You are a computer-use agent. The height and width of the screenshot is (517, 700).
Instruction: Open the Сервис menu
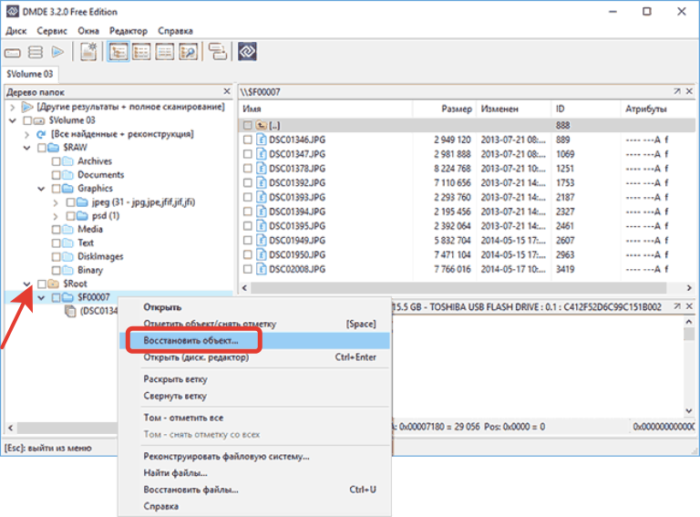point(52,31)
